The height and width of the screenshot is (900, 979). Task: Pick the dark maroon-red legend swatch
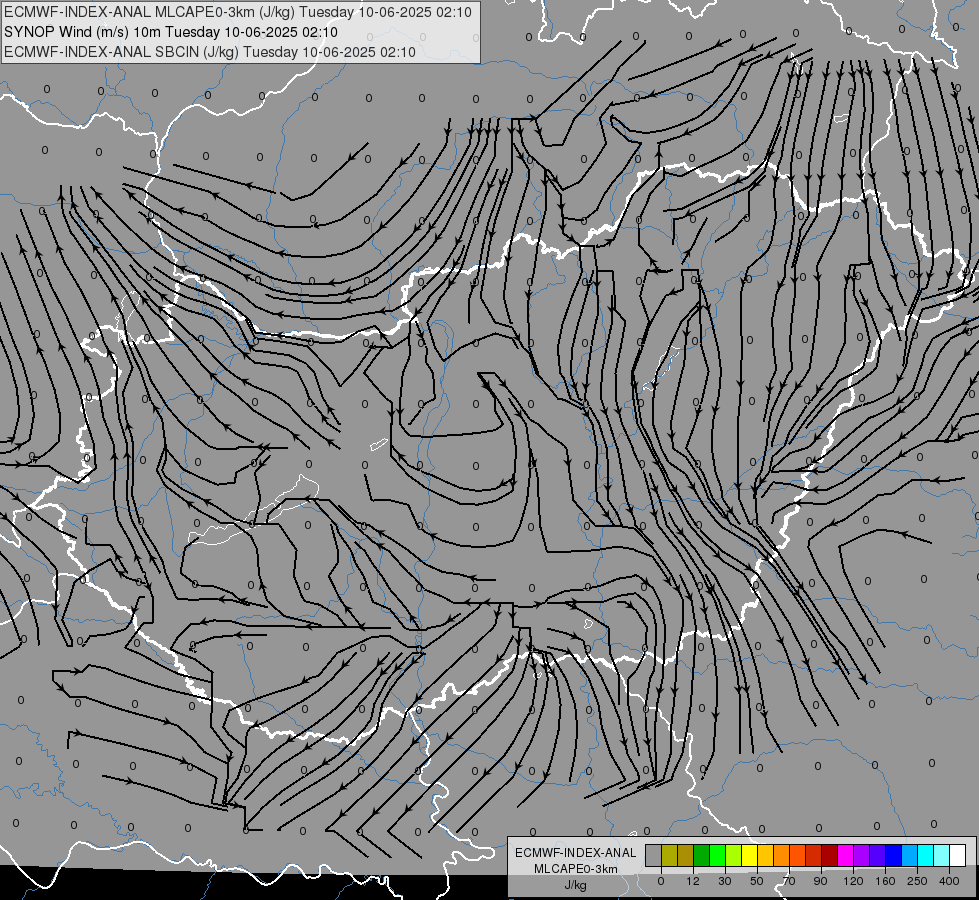tap(830, 855)
